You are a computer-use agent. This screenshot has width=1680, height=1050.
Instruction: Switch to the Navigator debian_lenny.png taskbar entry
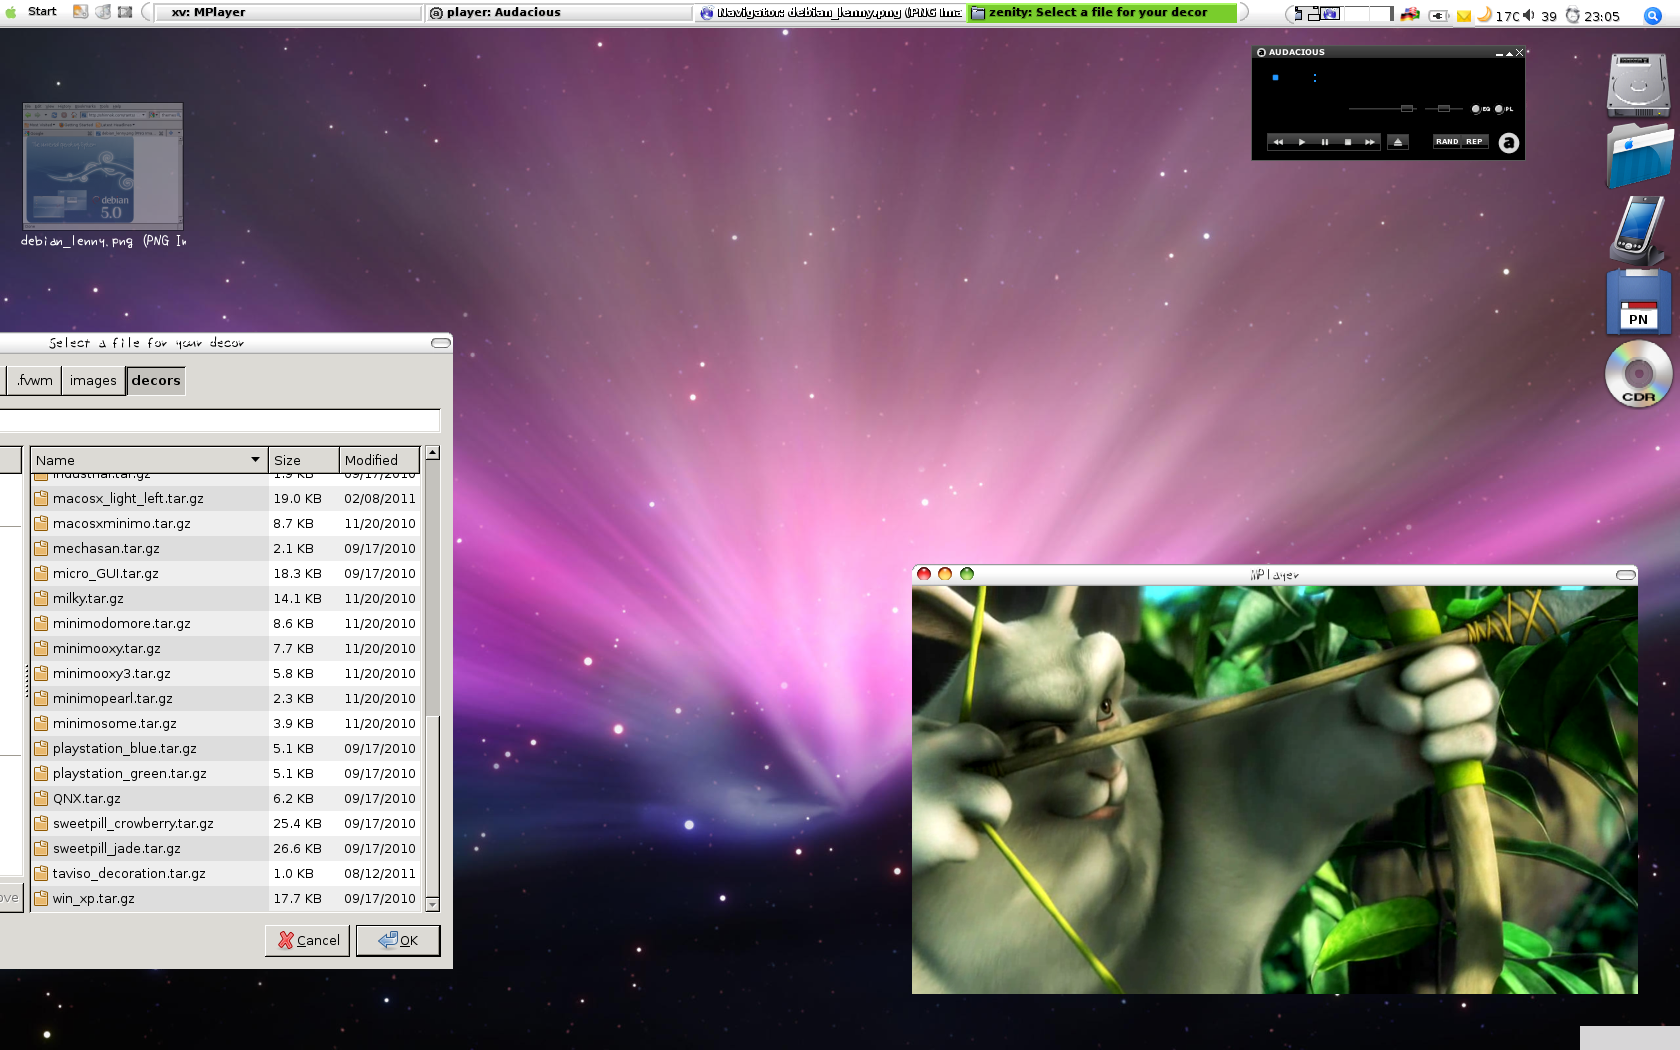(830, 12)
